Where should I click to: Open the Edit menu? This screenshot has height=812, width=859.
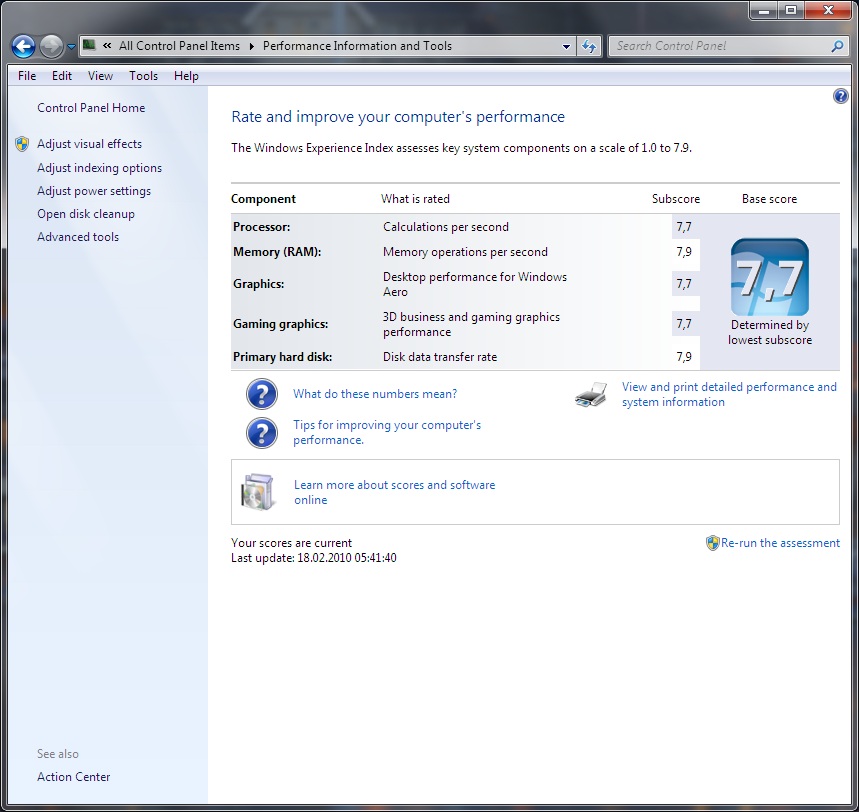coord(62,76)
